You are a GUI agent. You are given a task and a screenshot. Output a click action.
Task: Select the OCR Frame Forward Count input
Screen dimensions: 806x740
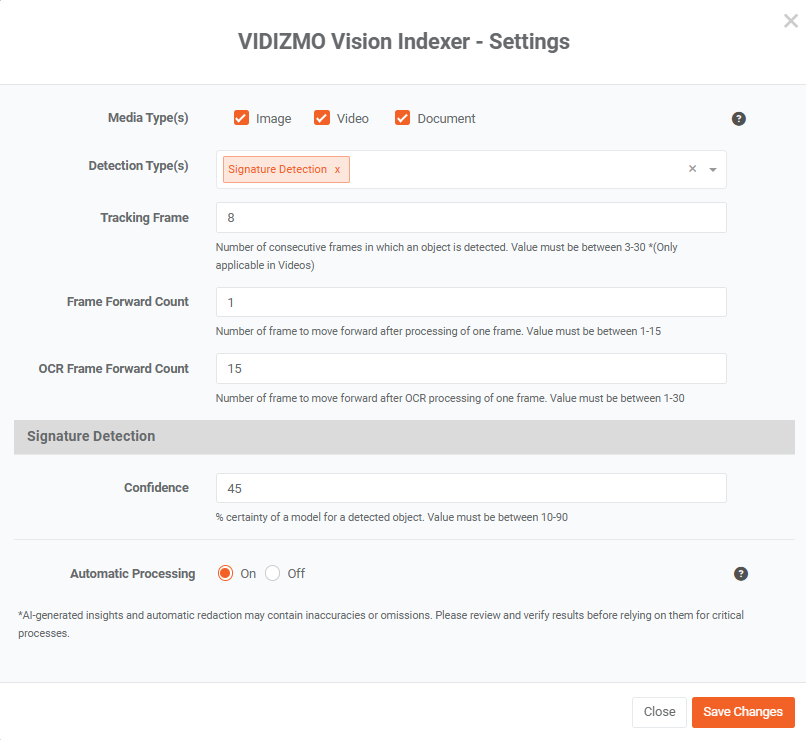click(471, 369)
